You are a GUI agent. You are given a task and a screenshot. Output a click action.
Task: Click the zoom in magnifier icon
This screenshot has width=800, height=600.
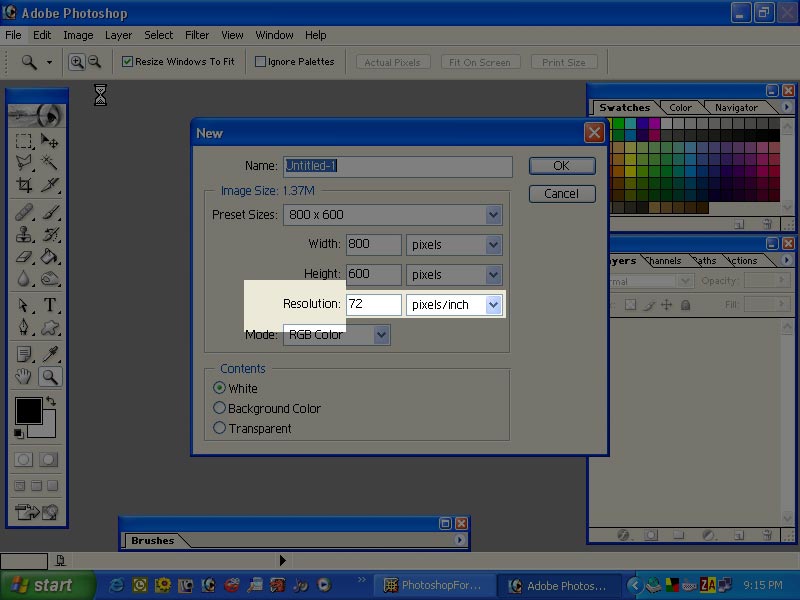(76, 62)
